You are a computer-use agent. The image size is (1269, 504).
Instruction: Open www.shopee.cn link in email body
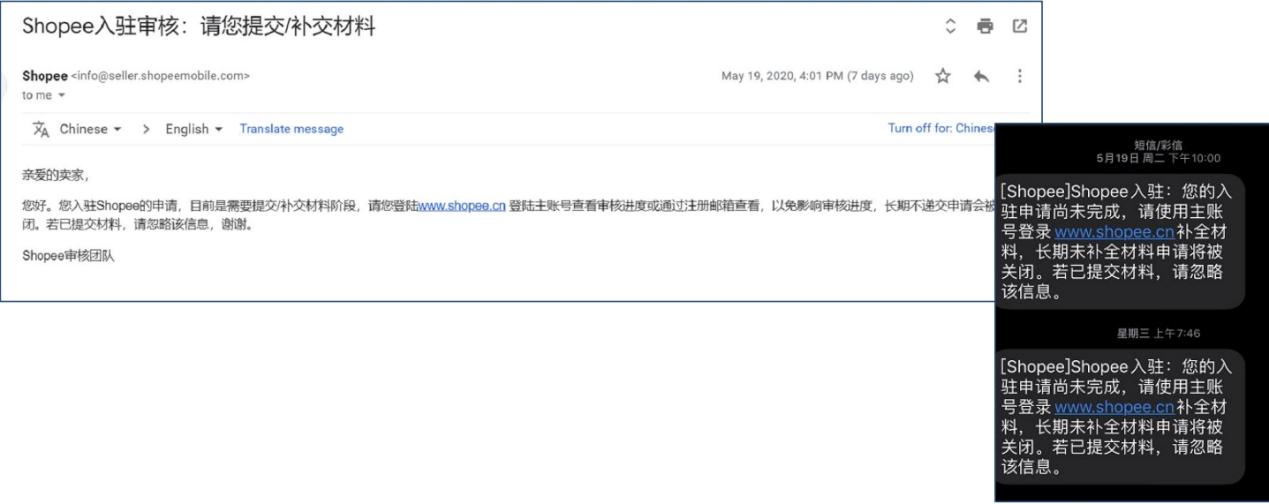pos(462,206)
